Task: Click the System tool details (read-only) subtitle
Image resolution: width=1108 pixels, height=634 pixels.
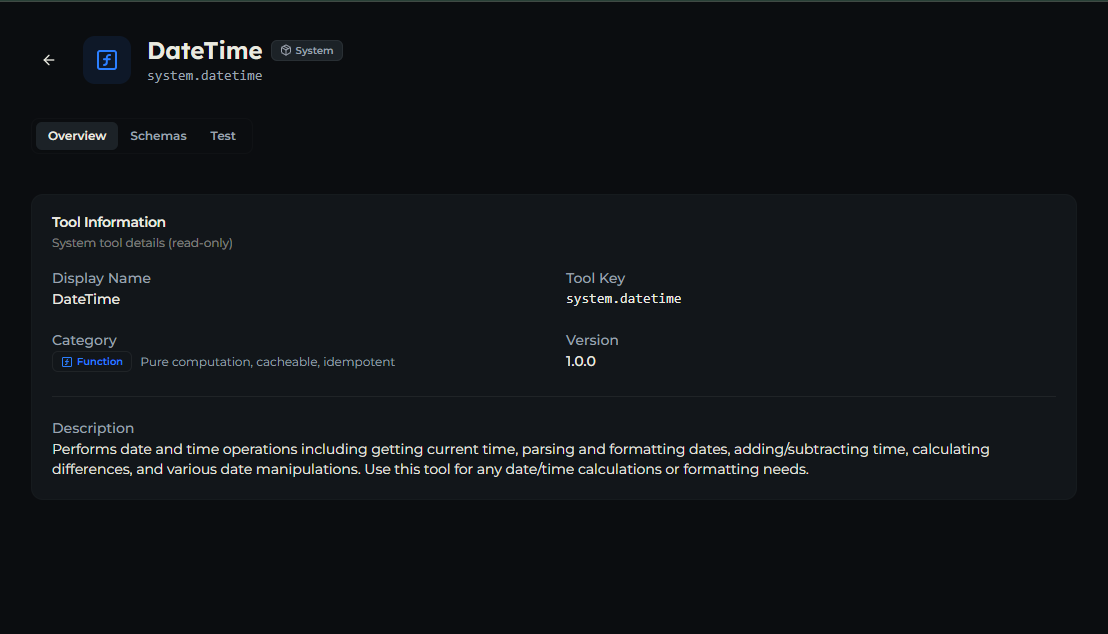Action: [142, 242]
